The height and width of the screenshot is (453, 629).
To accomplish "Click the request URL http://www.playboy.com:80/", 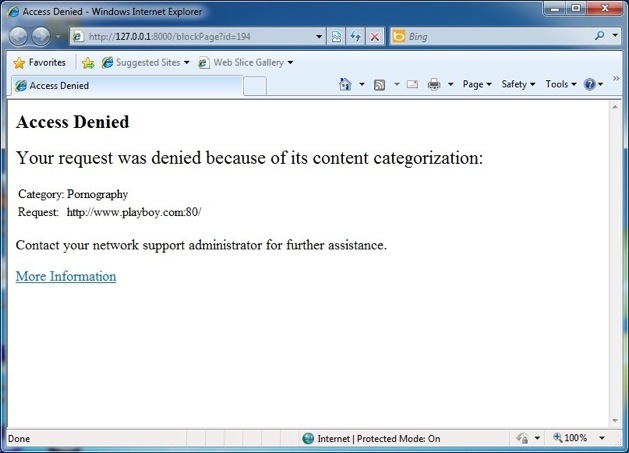I will 134,212.
